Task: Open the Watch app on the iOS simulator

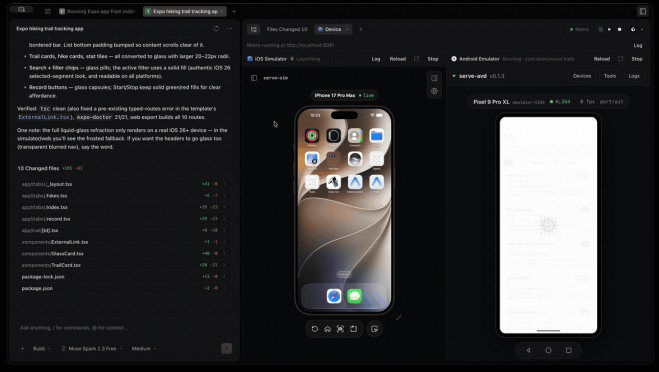Action: click(334, 136)
